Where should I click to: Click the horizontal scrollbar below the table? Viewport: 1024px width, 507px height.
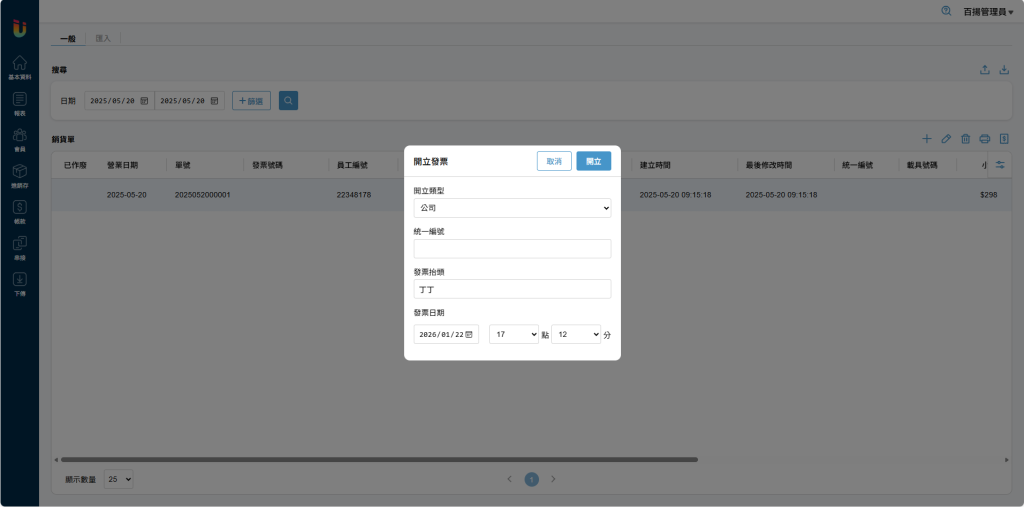tap(380, 460)
